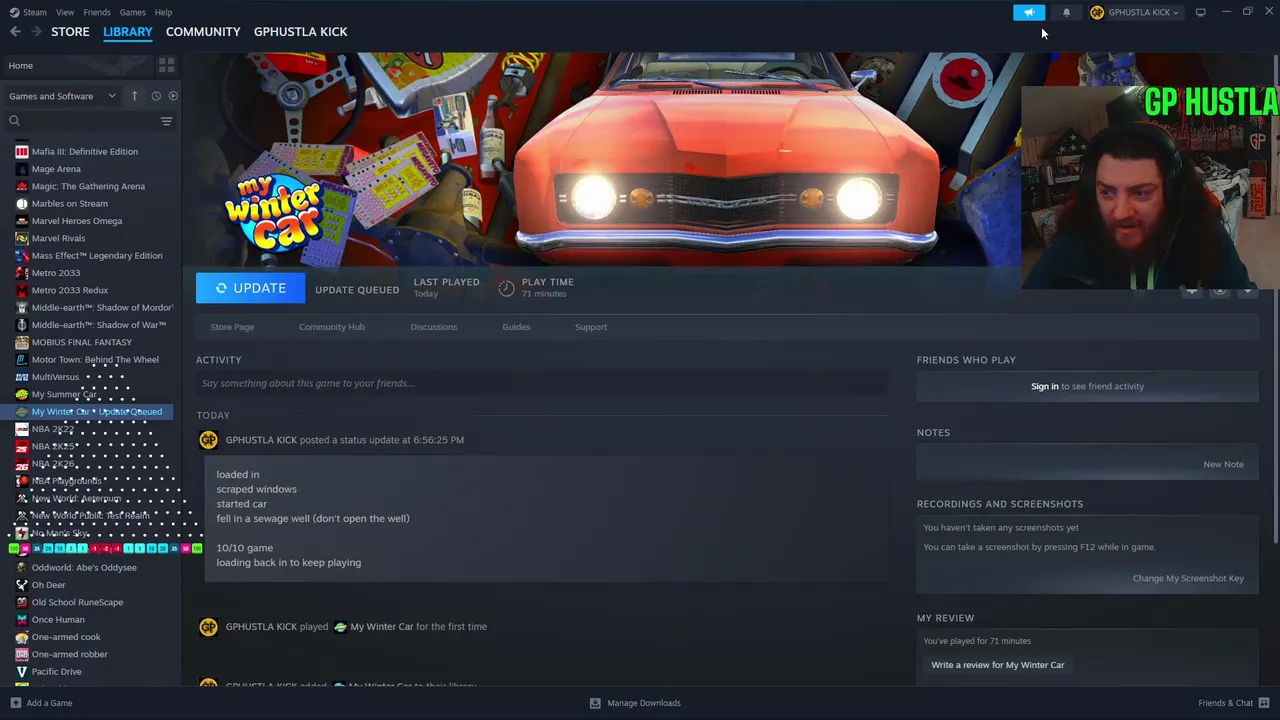This screenshot has width=1280, height=720.
Task: Click the activity status input field
Action: tap(542, 383)
